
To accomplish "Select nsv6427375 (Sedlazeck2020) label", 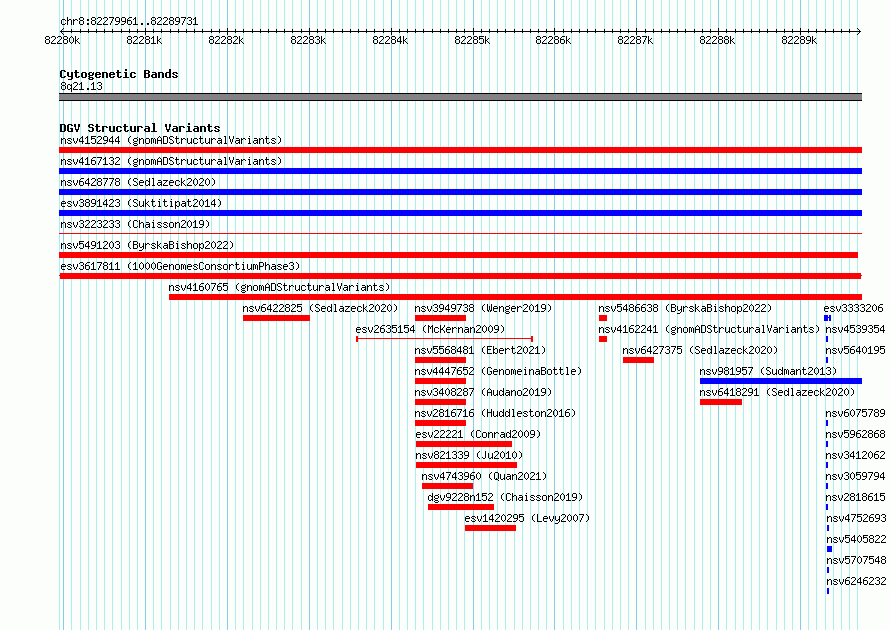I will coord(700,350).
